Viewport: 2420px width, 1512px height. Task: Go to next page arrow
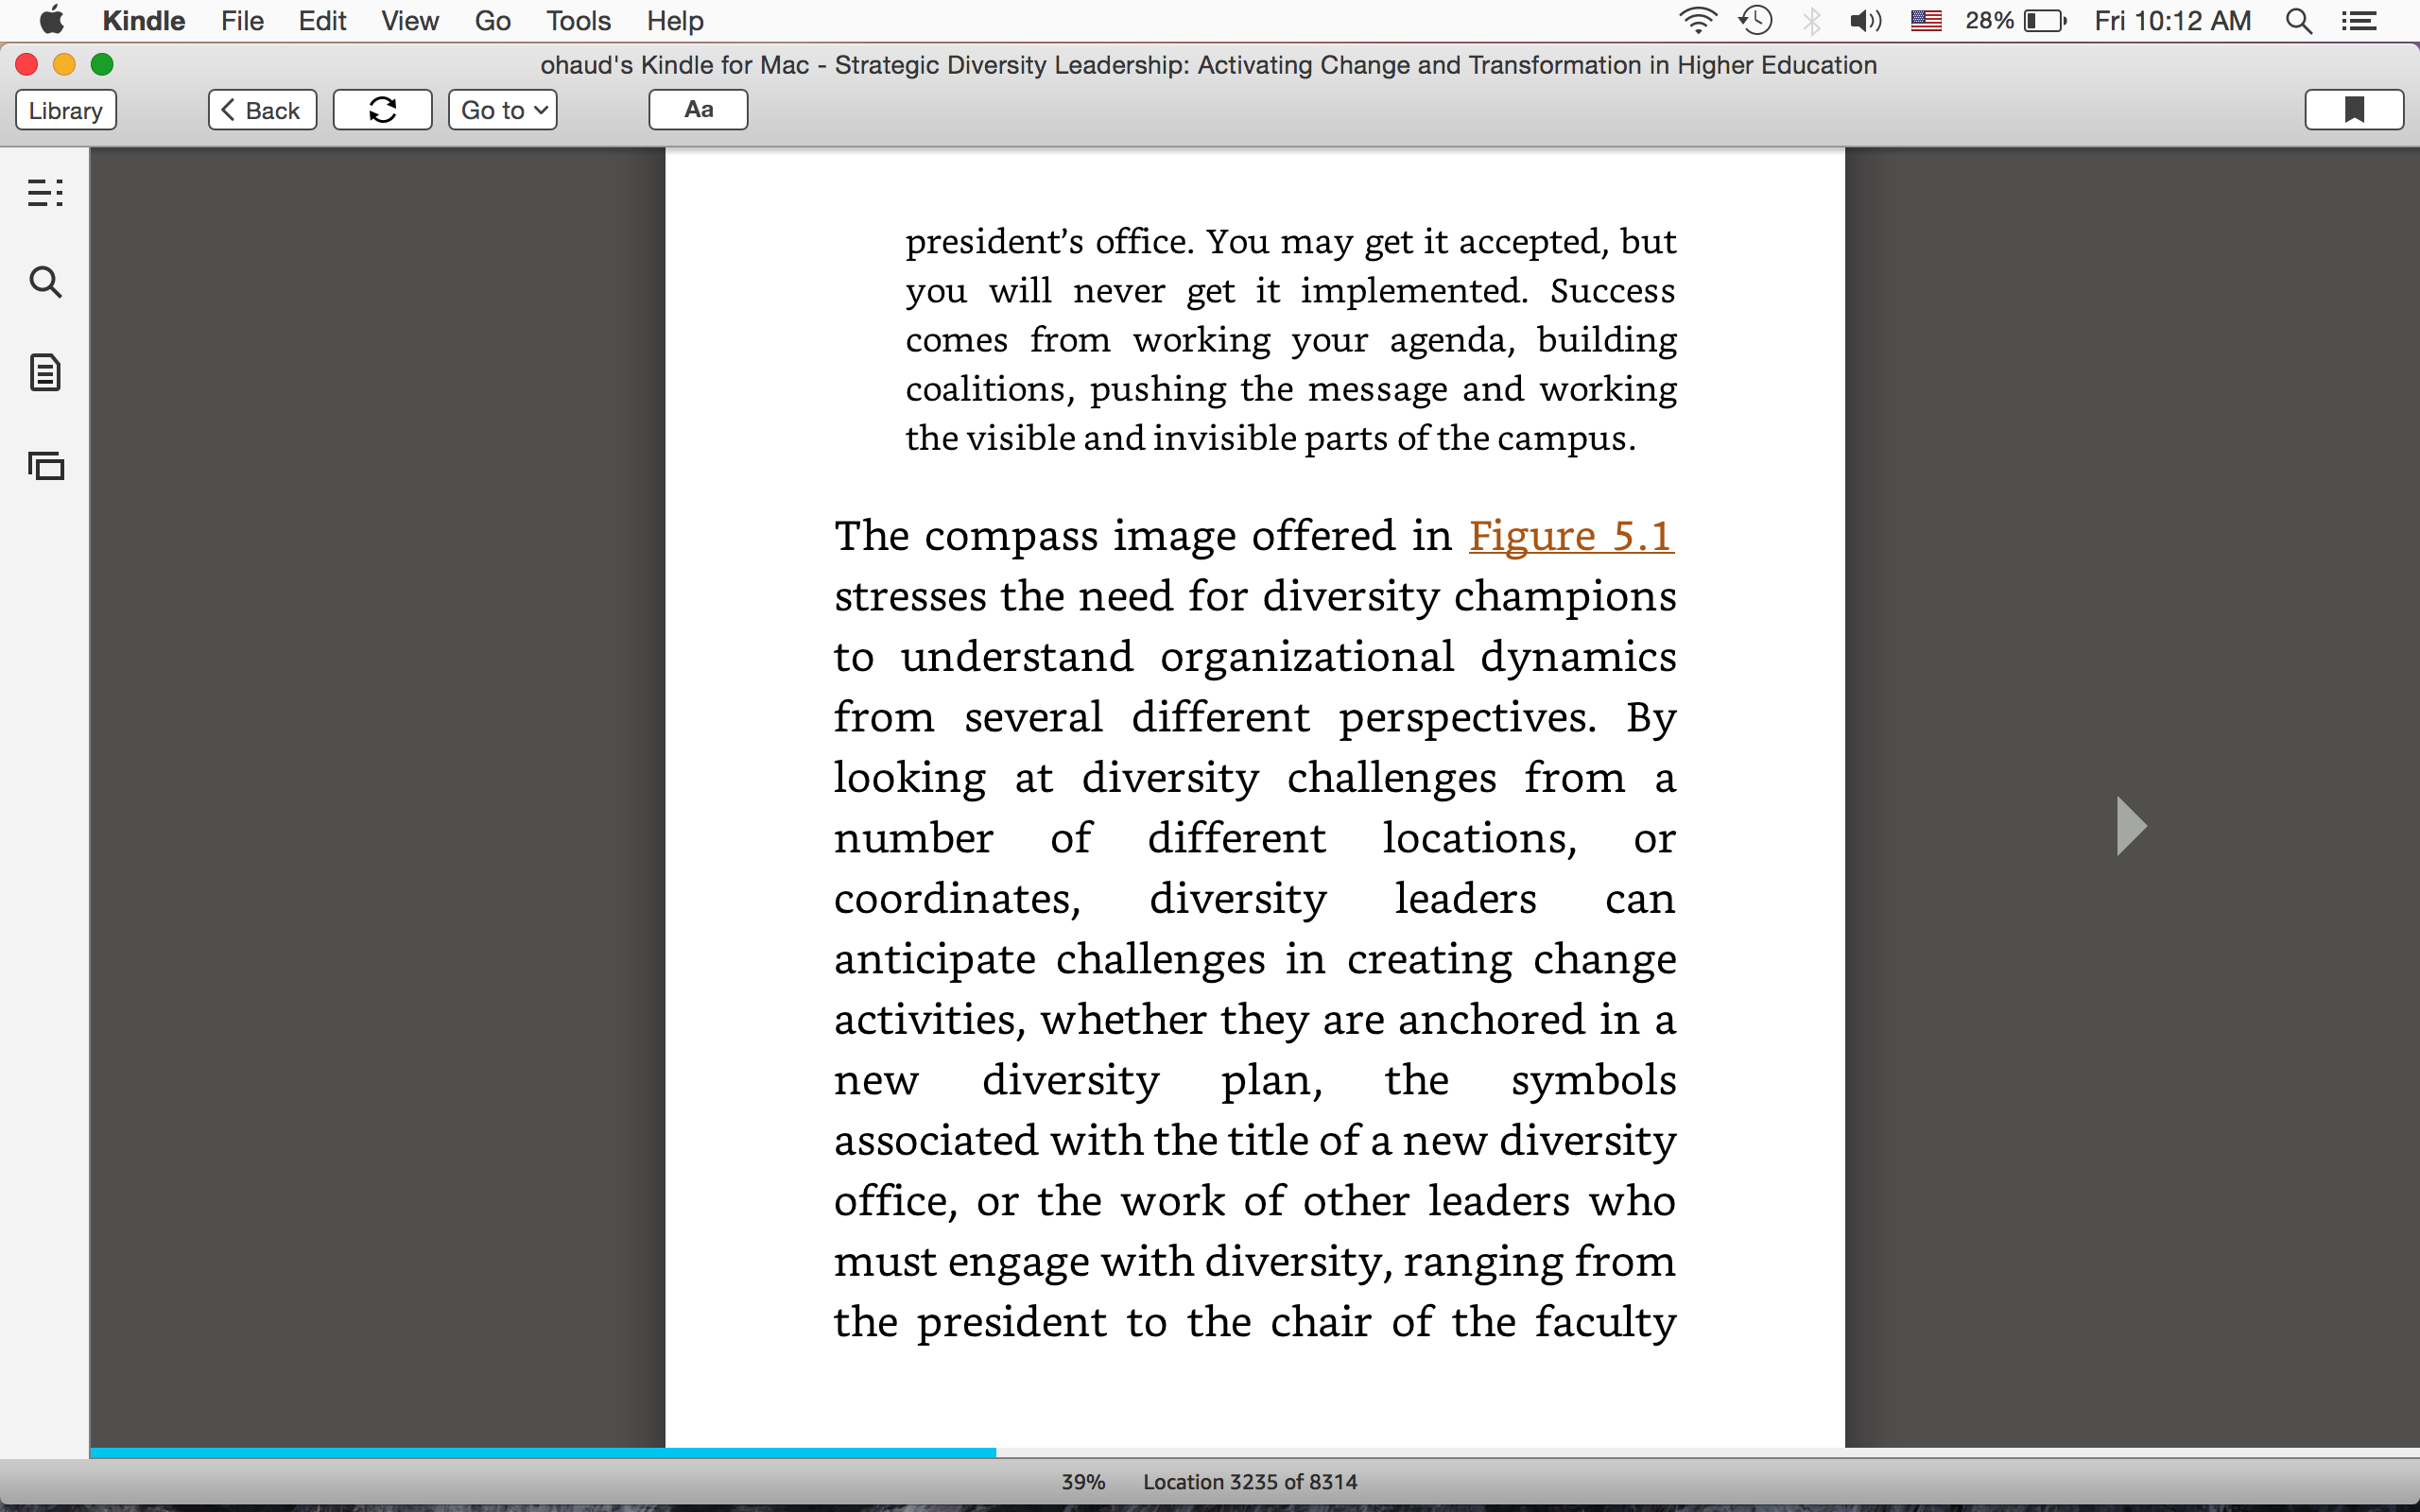[2131, 826]
